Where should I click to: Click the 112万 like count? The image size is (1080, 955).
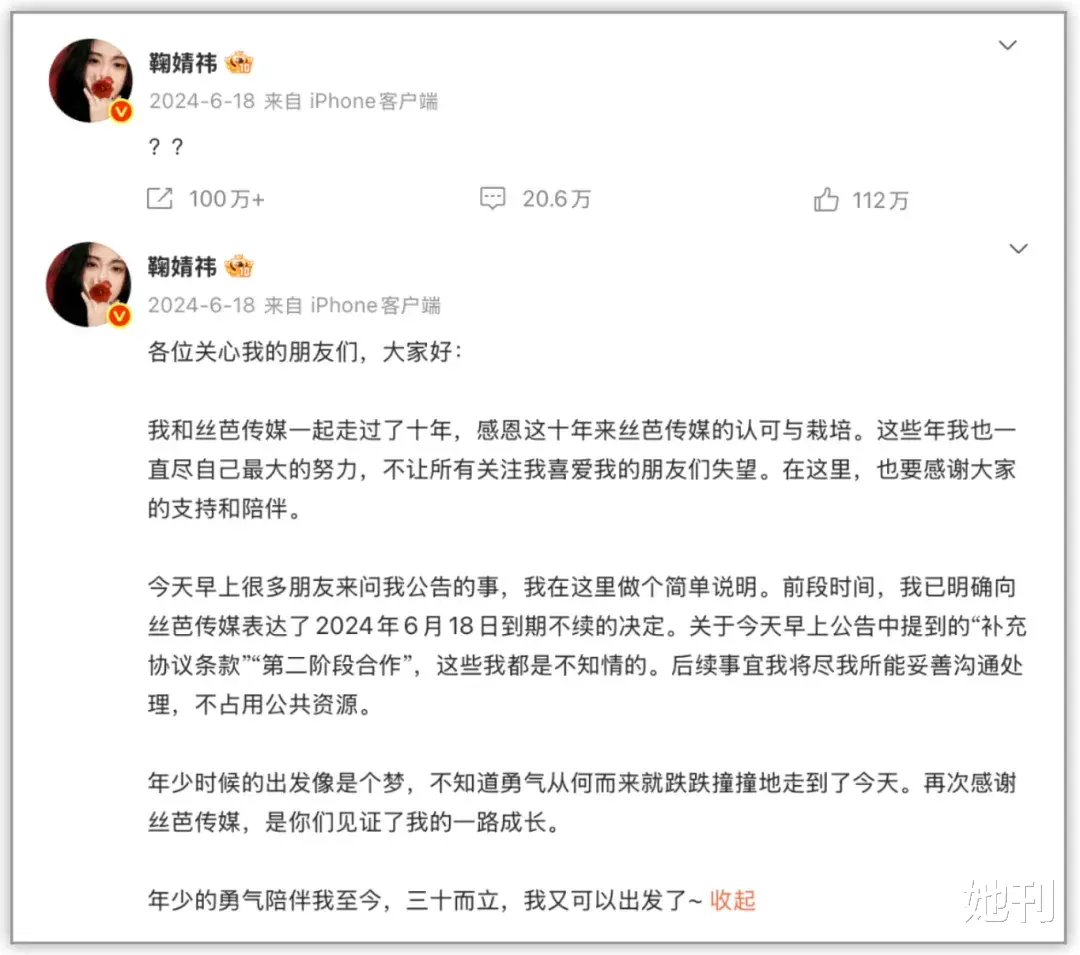880,200
